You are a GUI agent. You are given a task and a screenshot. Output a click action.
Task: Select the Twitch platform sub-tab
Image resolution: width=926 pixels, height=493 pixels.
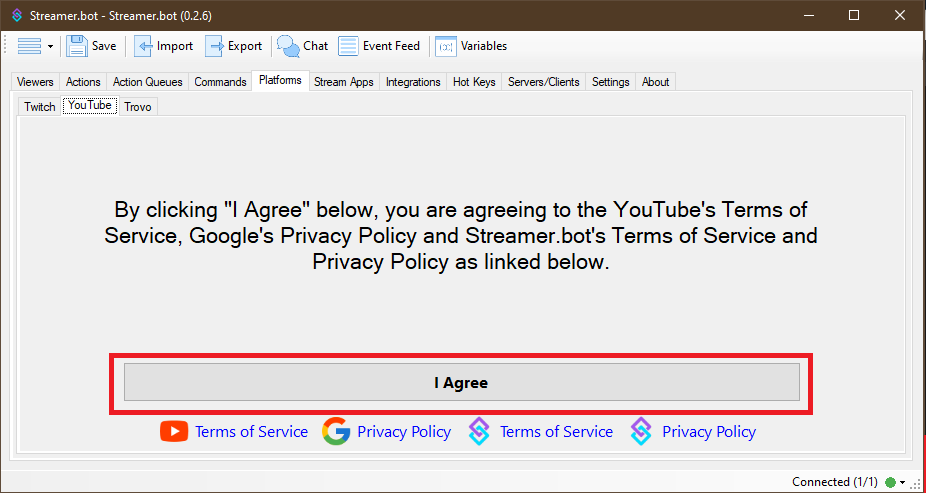(x=40, y=107)
